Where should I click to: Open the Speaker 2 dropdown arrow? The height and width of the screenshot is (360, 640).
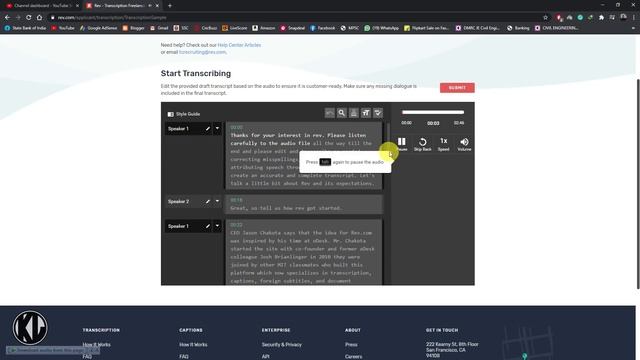click(217, 201)
